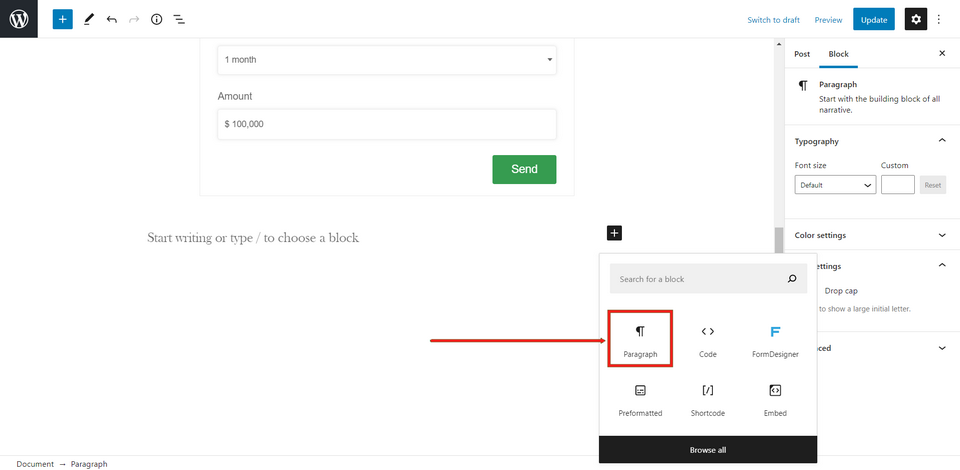The image size is (960, 470).
Task: Insert a Paragraph block
Action: tap(640, 340)
